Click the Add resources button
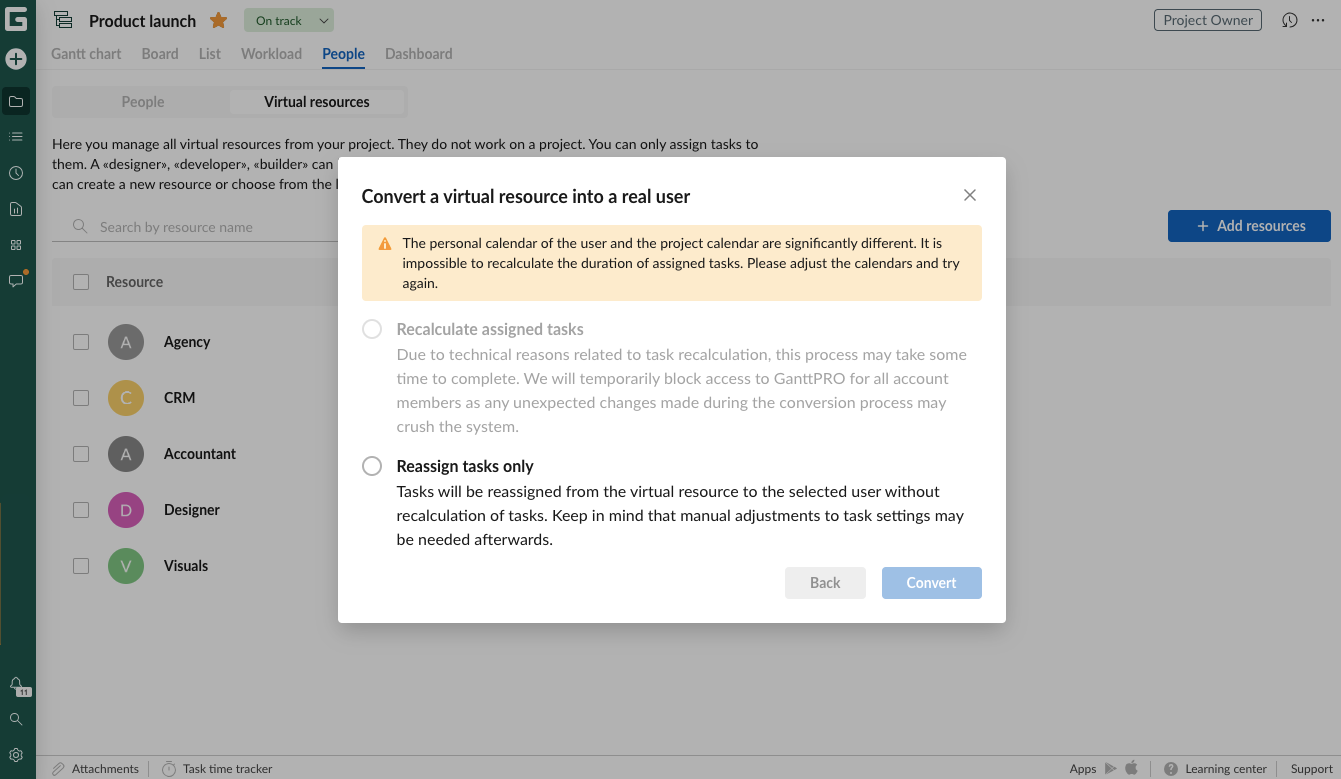Image resolution: width=1341 pixels, height=779 pixels. pos(1249,226)
